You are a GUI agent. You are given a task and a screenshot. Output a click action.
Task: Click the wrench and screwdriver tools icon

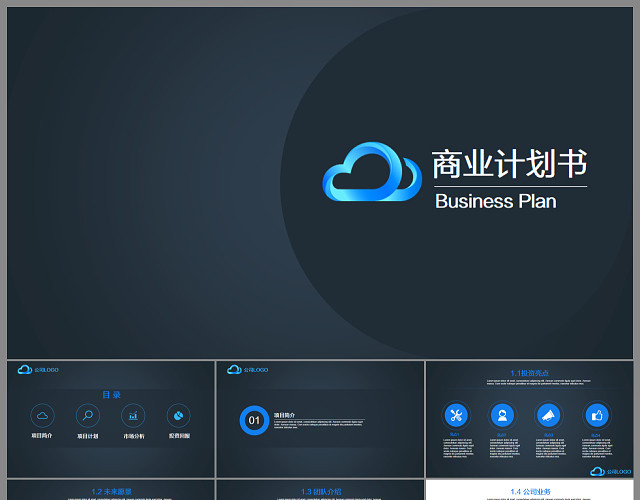click(456, 415)
